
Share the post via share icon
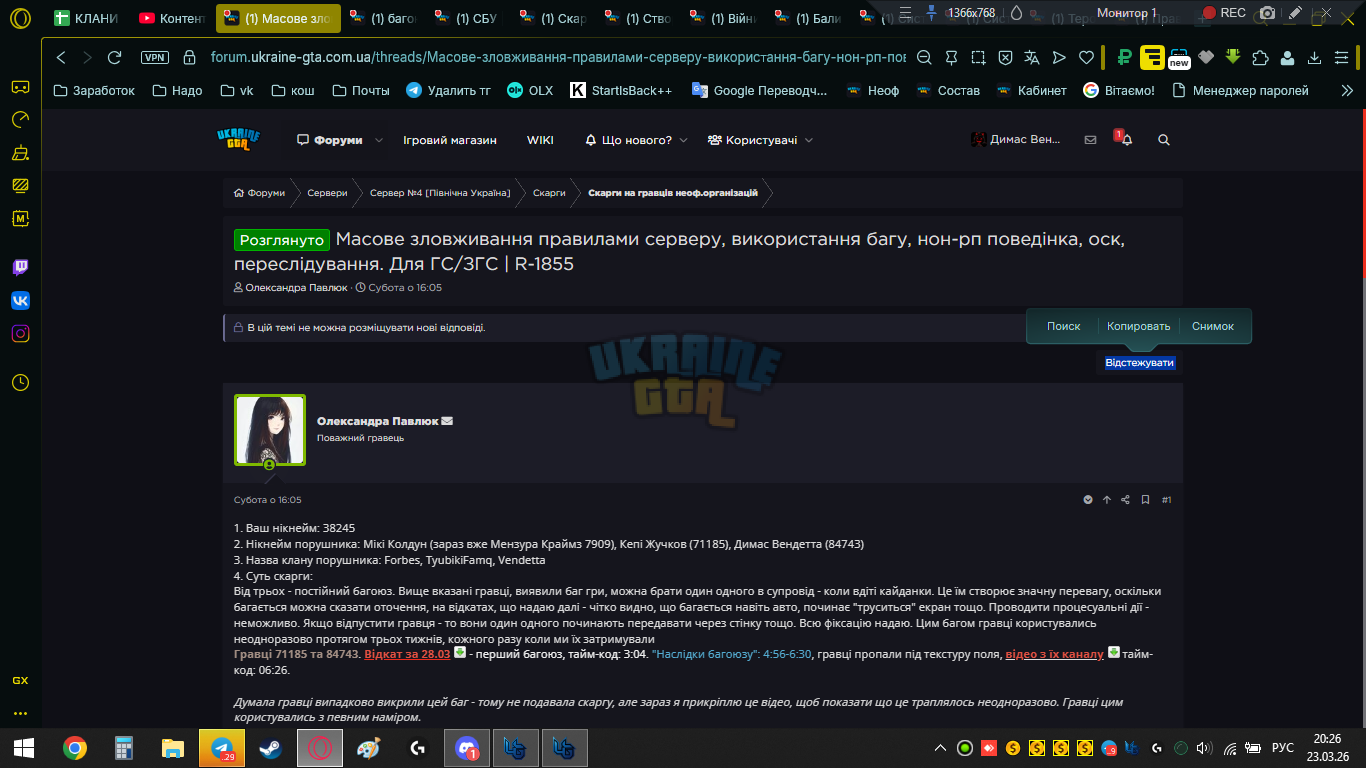(x=1126, y=500)
